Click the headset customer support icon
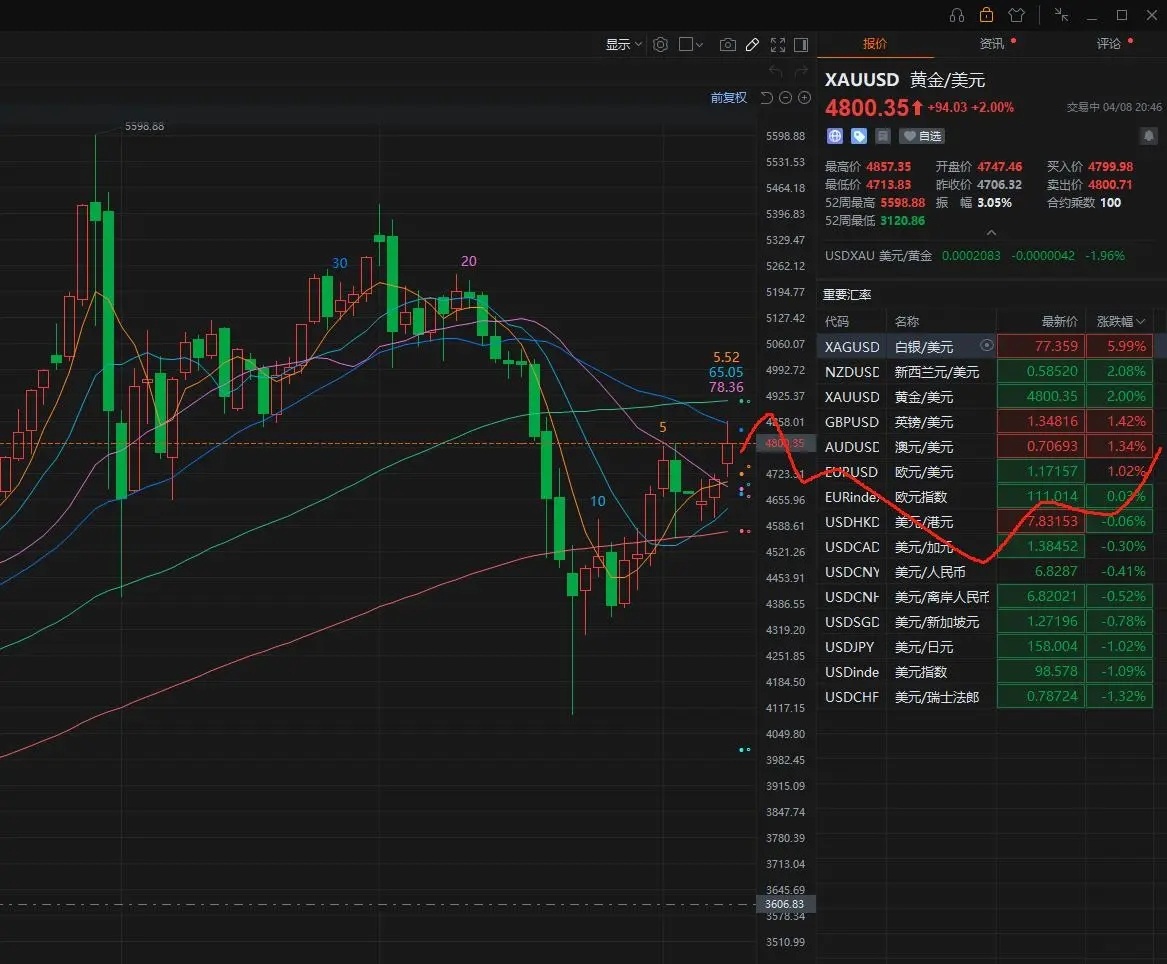Image resolution: width=1167 pixels, height=964 pixels. pyautogui.click(x=957, y=15)
